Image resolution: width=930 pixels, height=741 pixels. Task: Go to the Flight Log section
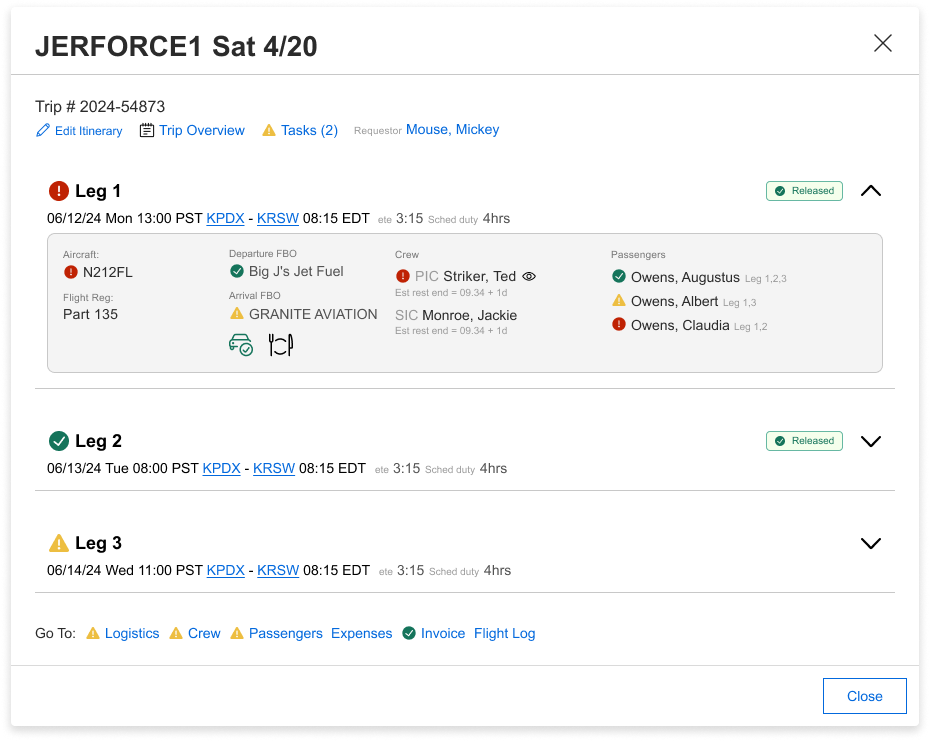pyautogui.click(x=504, y=633)
